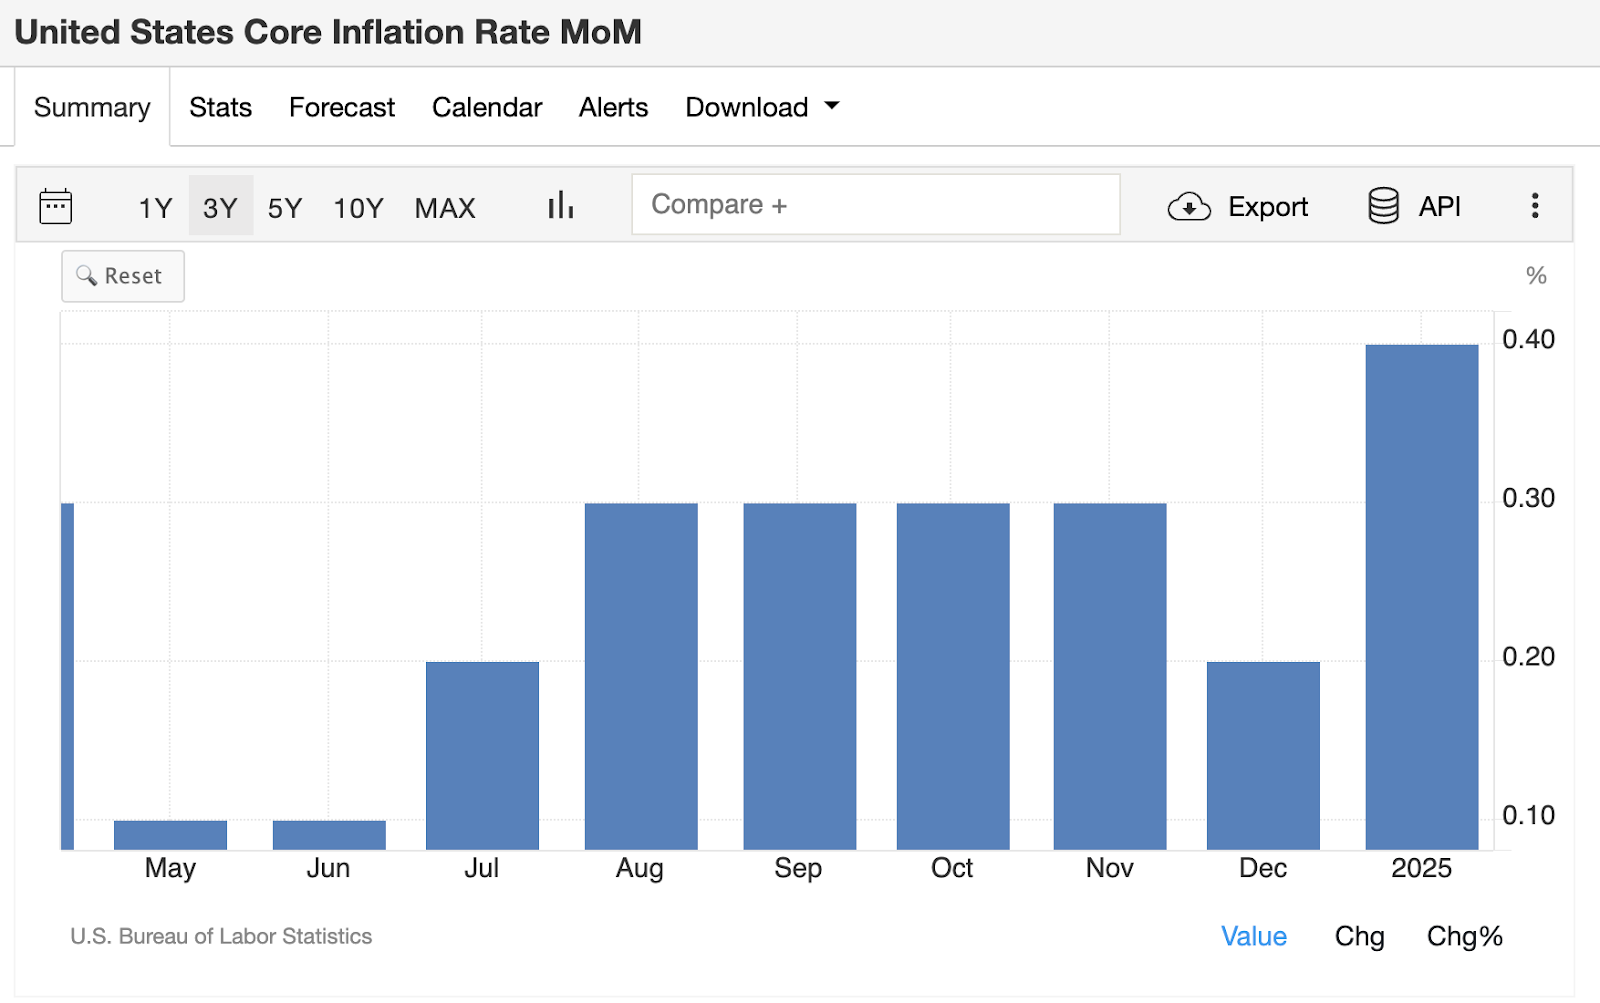Click the % unit label above chart
1600x1003 pixels.
1536,276
